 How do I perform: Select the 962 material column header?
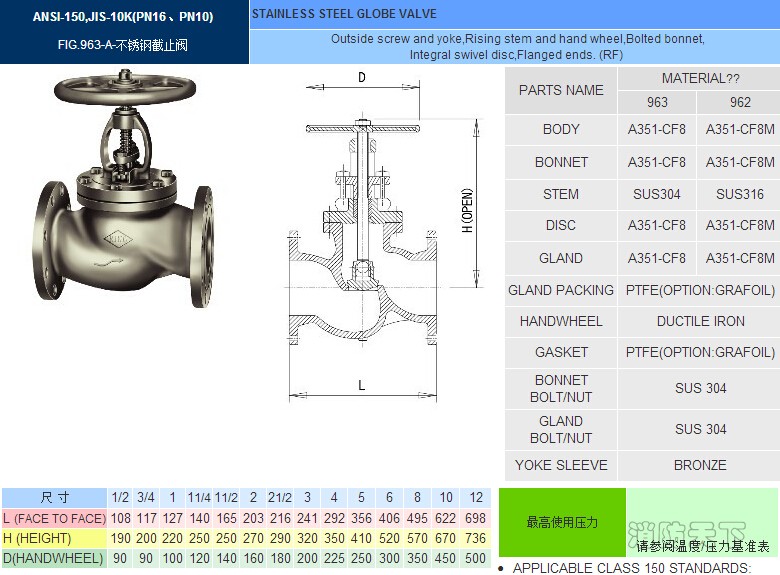pos(740,102)
